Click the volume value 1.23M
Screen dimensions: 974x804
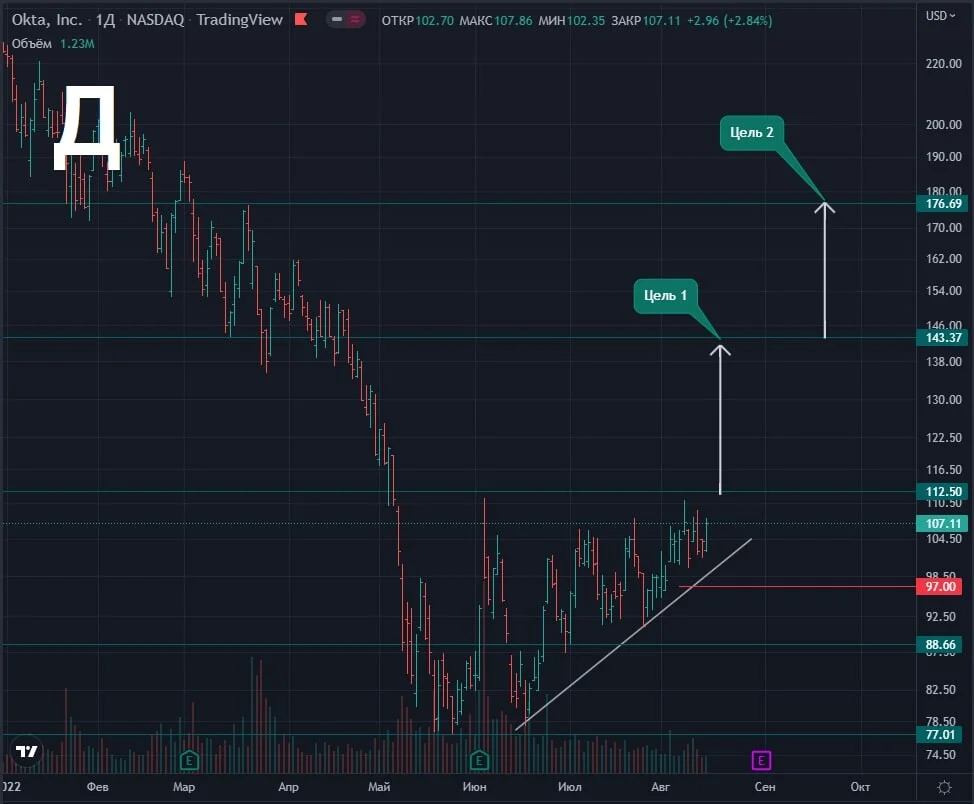pyautogui.click(x=77, y=43)
